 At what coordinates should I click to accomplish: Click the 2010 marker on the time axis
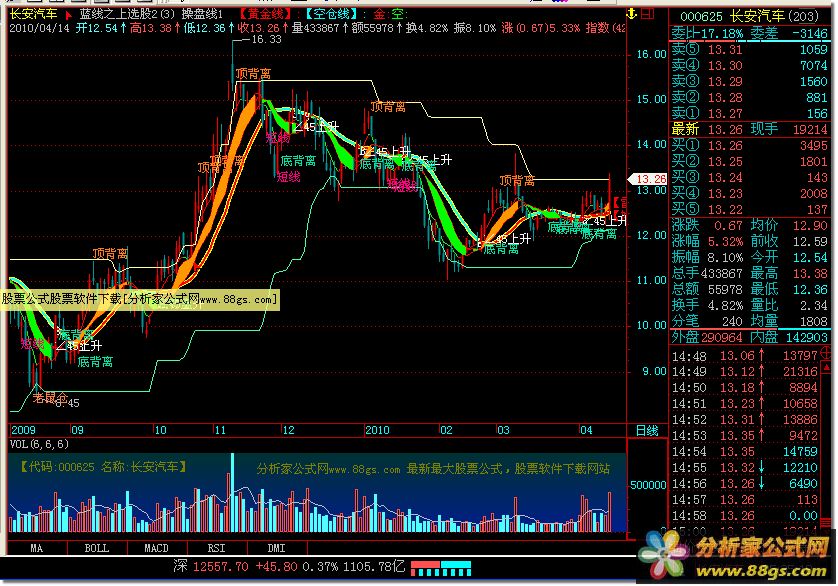[x=376, y=430]
